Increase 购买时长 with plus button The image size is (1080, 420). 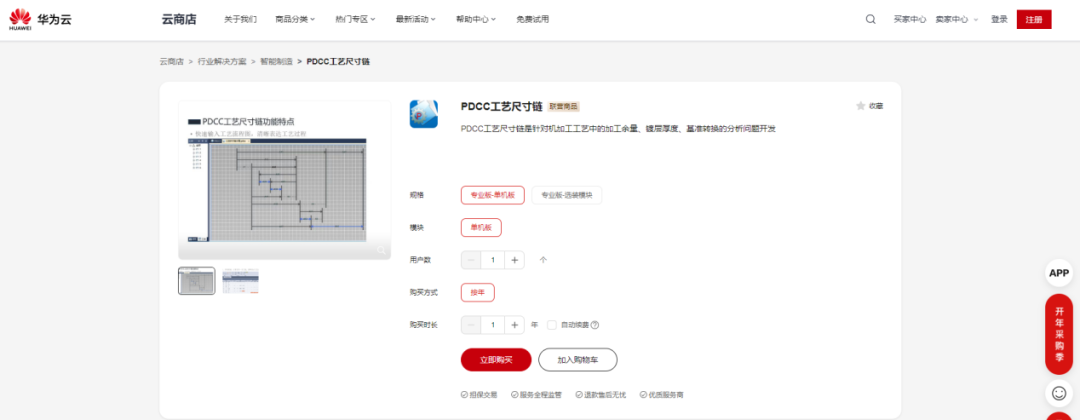click(515, 325)
